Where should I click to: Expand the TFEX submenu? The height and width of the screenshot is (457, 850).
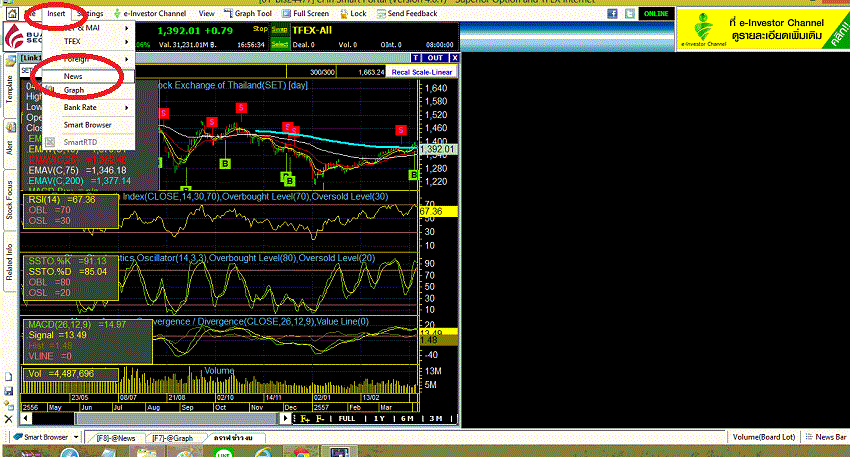click(x=88, y=41)
